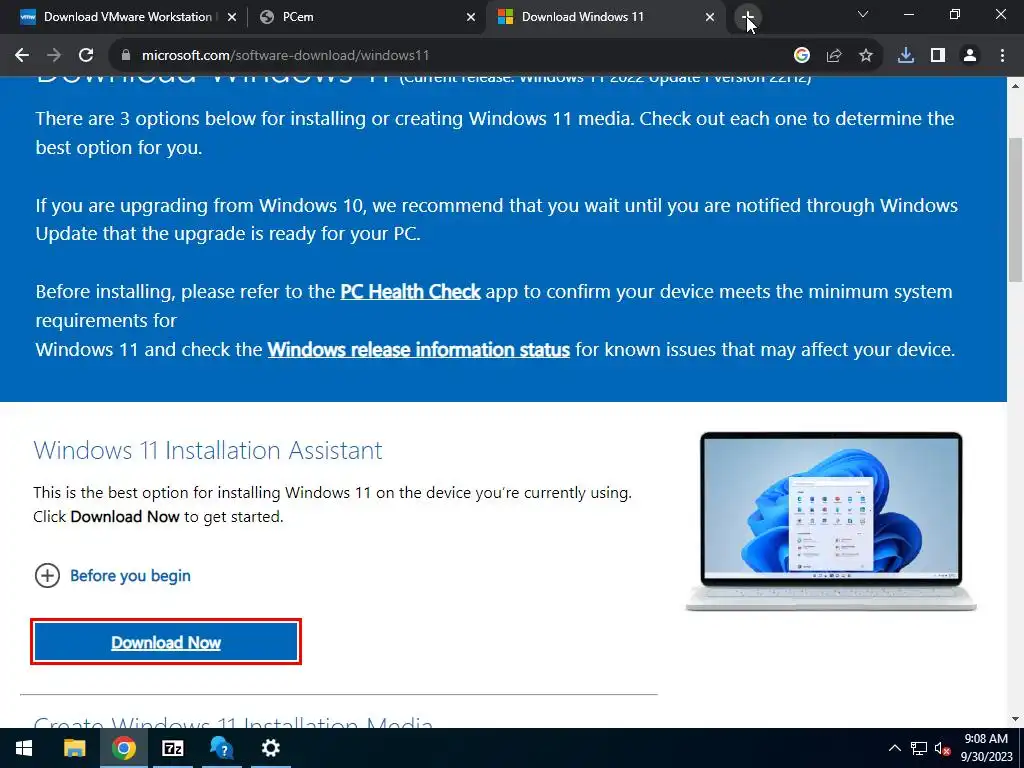Bookmark this page with the star
The width and height of the screenshot is (1024, 768).
866,56
